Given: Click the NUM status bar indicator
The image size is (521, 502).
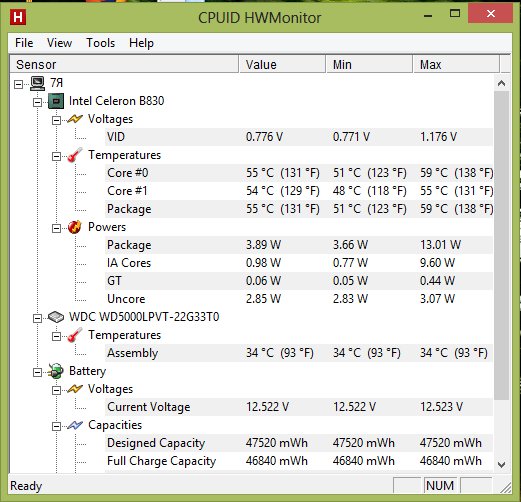Looking at the screenshot, I should [x=440, y=486].
